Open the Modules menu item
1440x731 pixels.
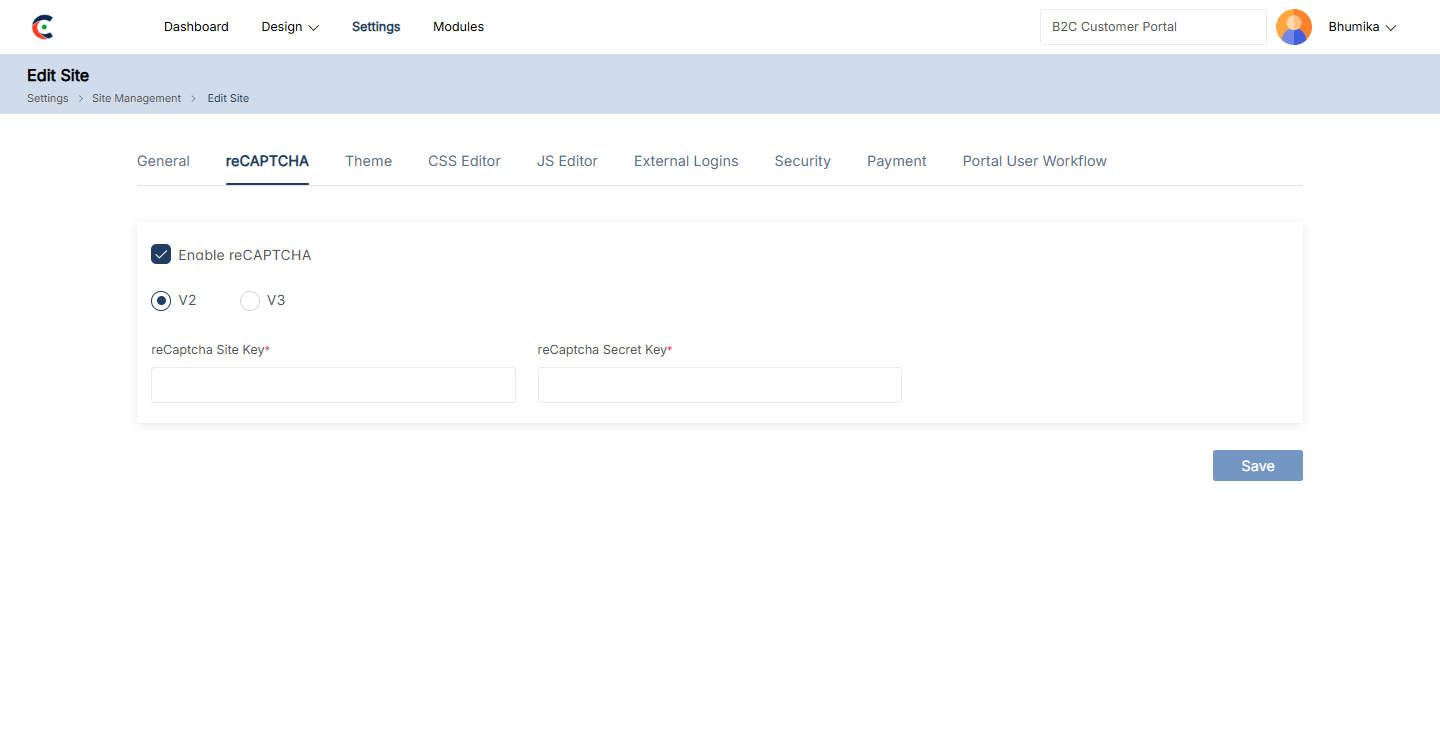click(x=458, y=27)
